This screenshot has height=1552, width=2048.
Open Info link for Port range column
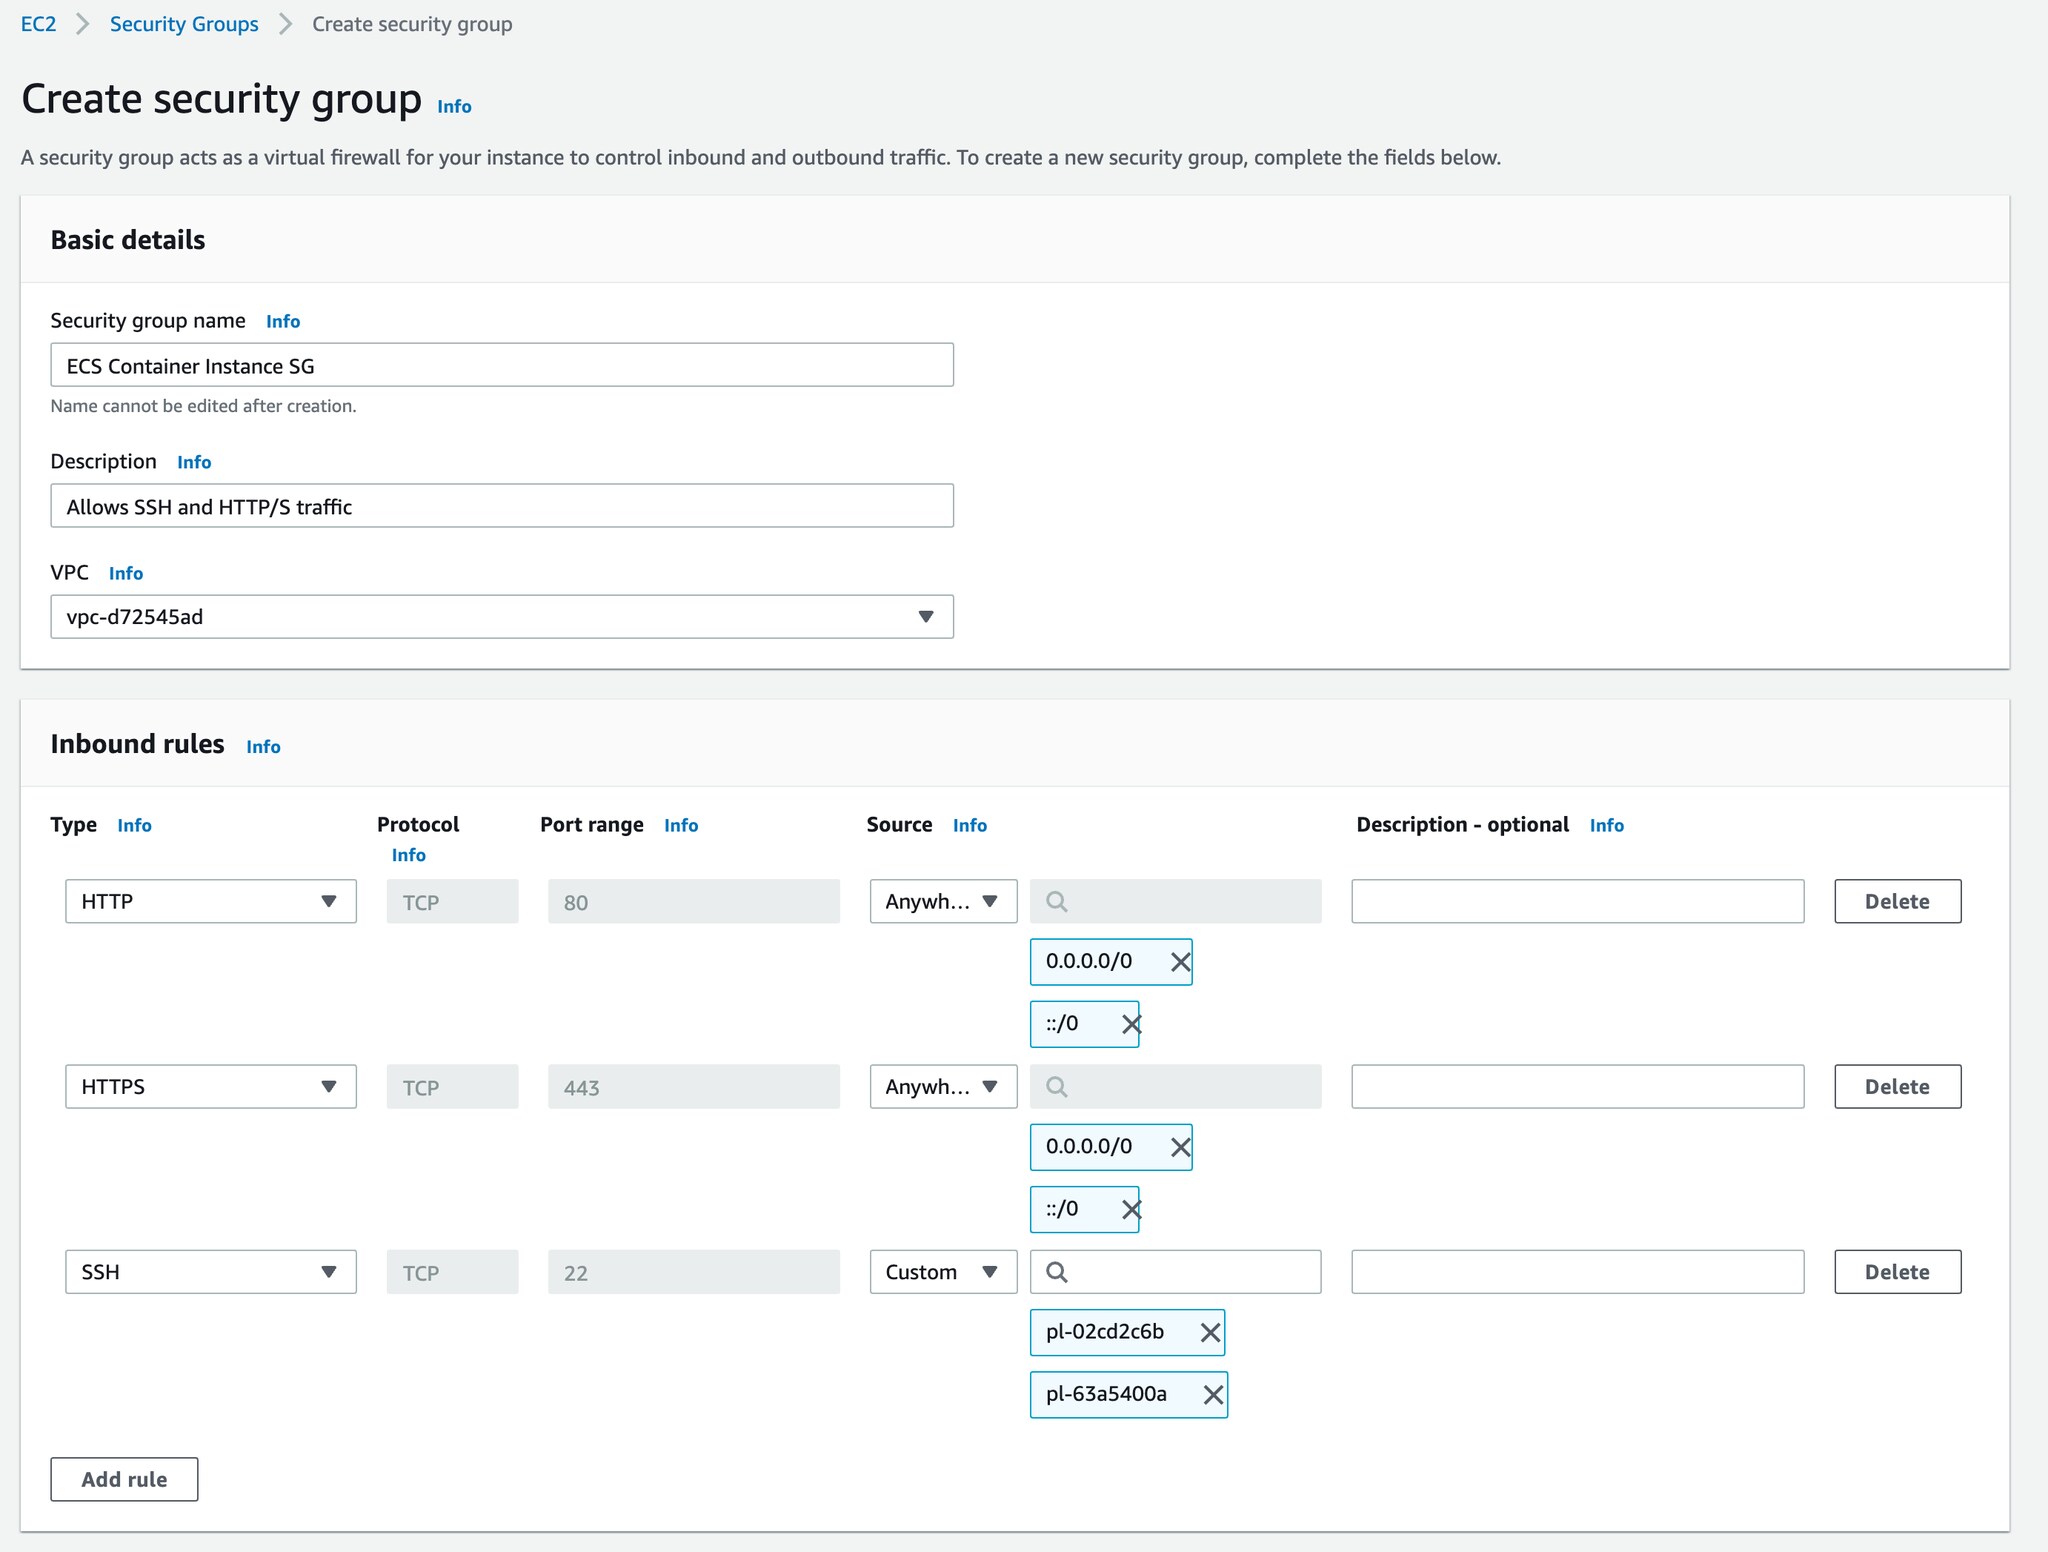681,825
